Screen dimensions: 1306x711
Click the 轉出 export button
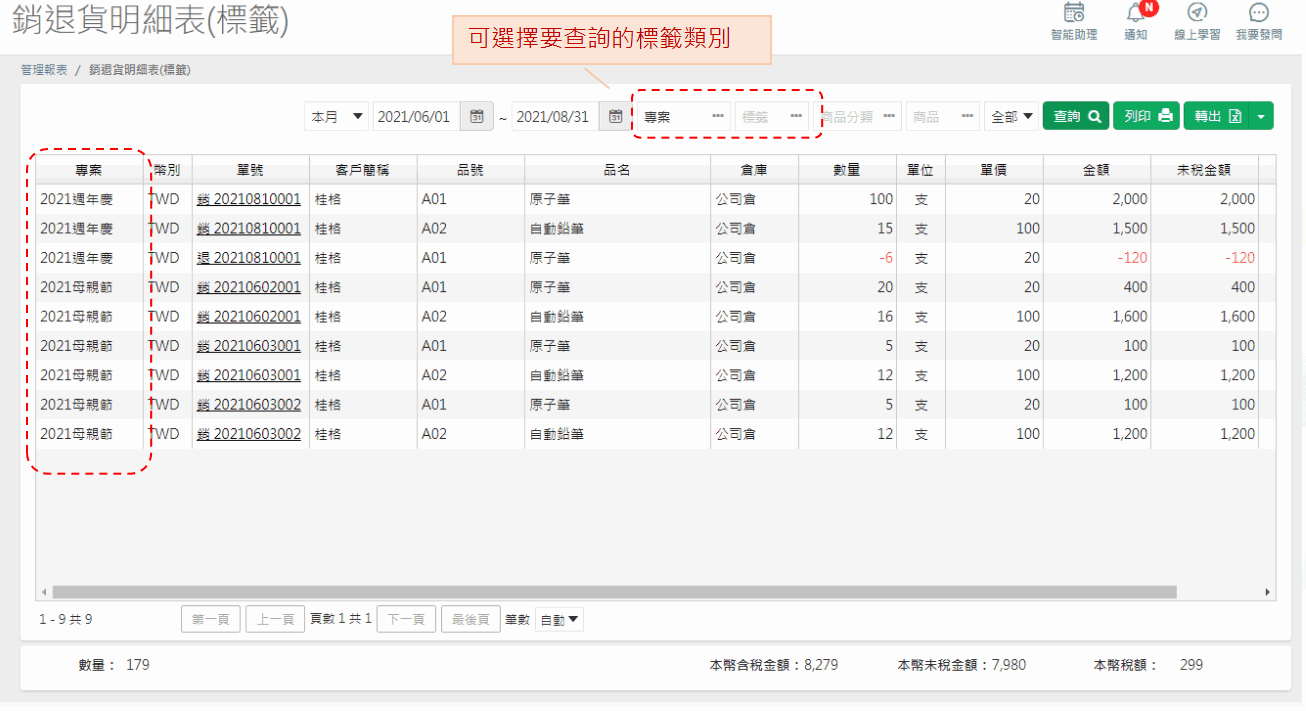(1217, 116)
